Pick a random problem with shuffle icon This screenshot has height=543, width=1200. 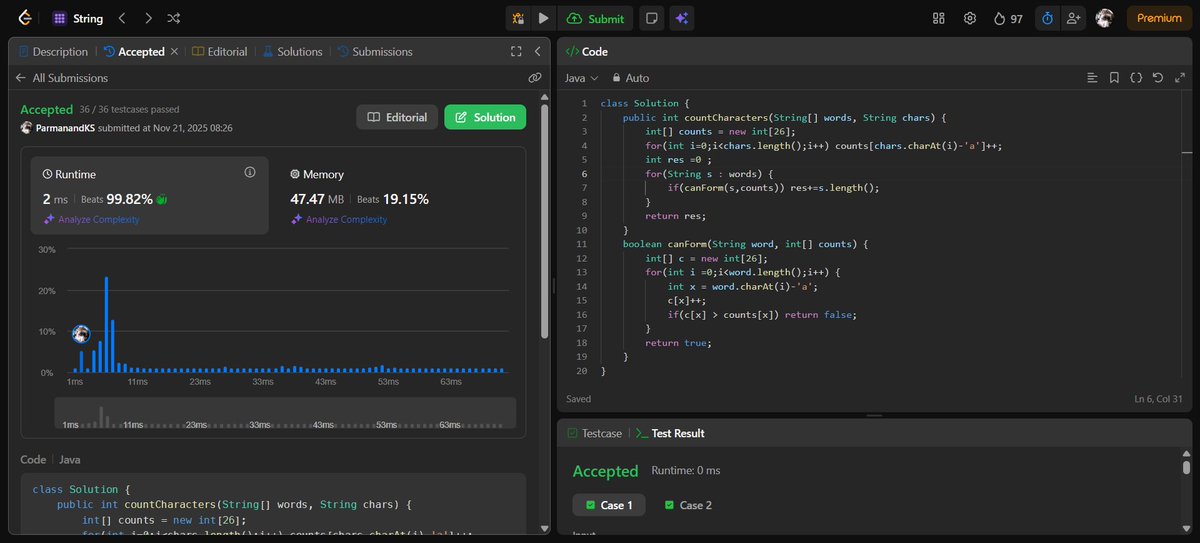pos(173,18)
